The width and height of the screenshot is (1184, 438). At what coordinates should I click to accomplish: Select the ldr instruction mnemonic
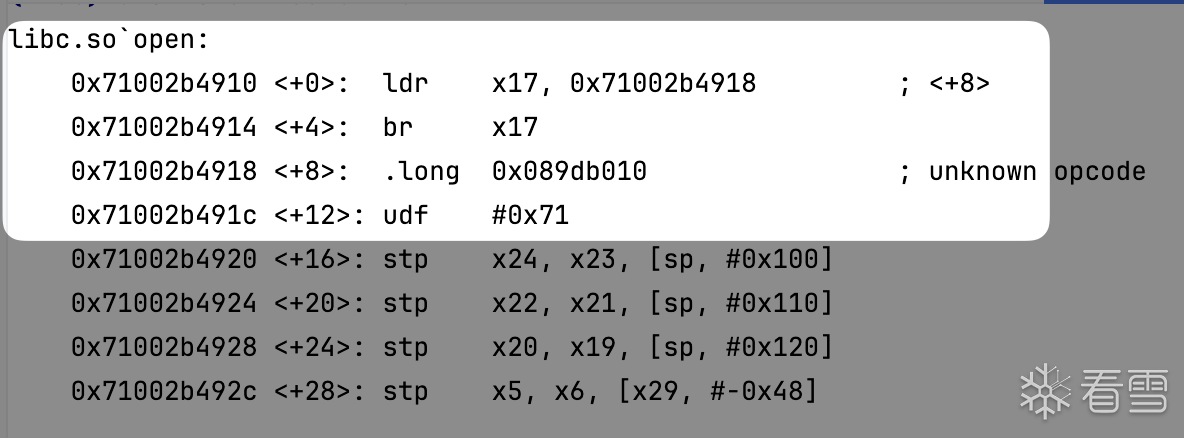(x=405, y=83)
